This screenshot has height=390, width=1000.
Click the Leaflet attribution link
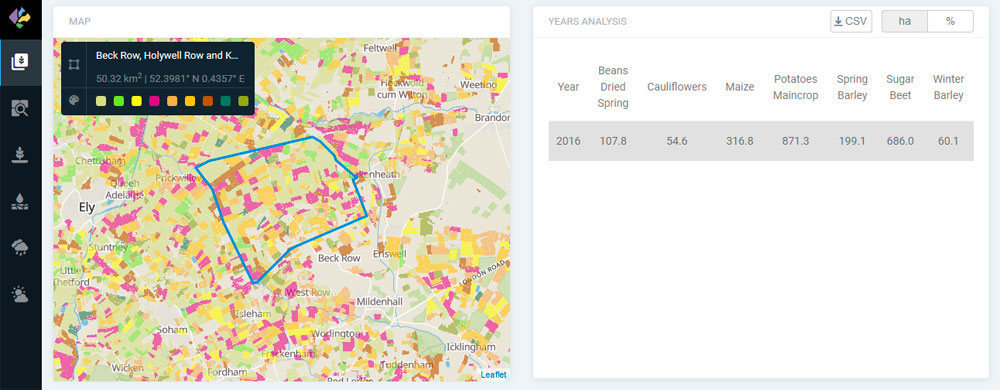[494, 375]
